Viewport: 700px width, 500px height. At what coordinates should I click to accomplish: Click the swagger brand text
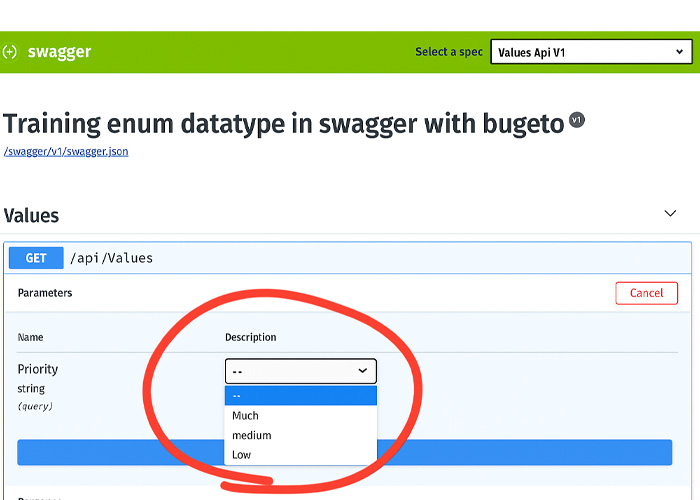59,52
